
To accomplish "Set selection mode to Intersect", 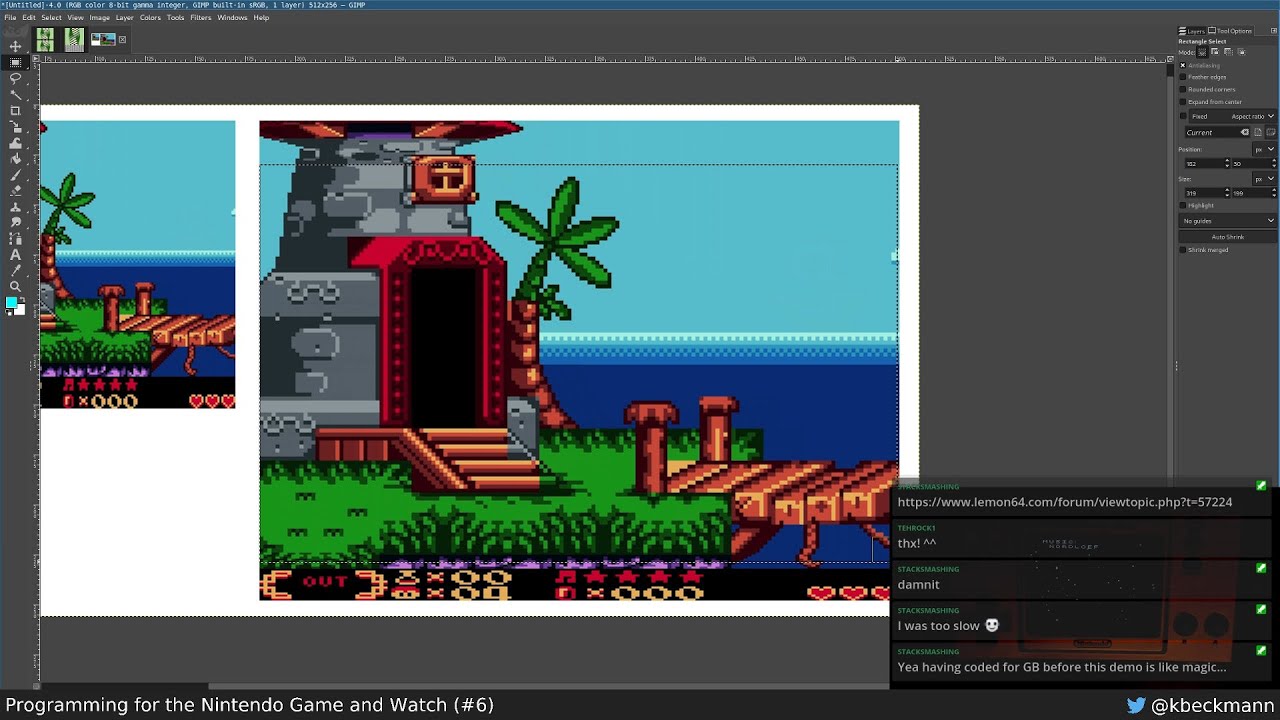I will tap(1241, 52).
